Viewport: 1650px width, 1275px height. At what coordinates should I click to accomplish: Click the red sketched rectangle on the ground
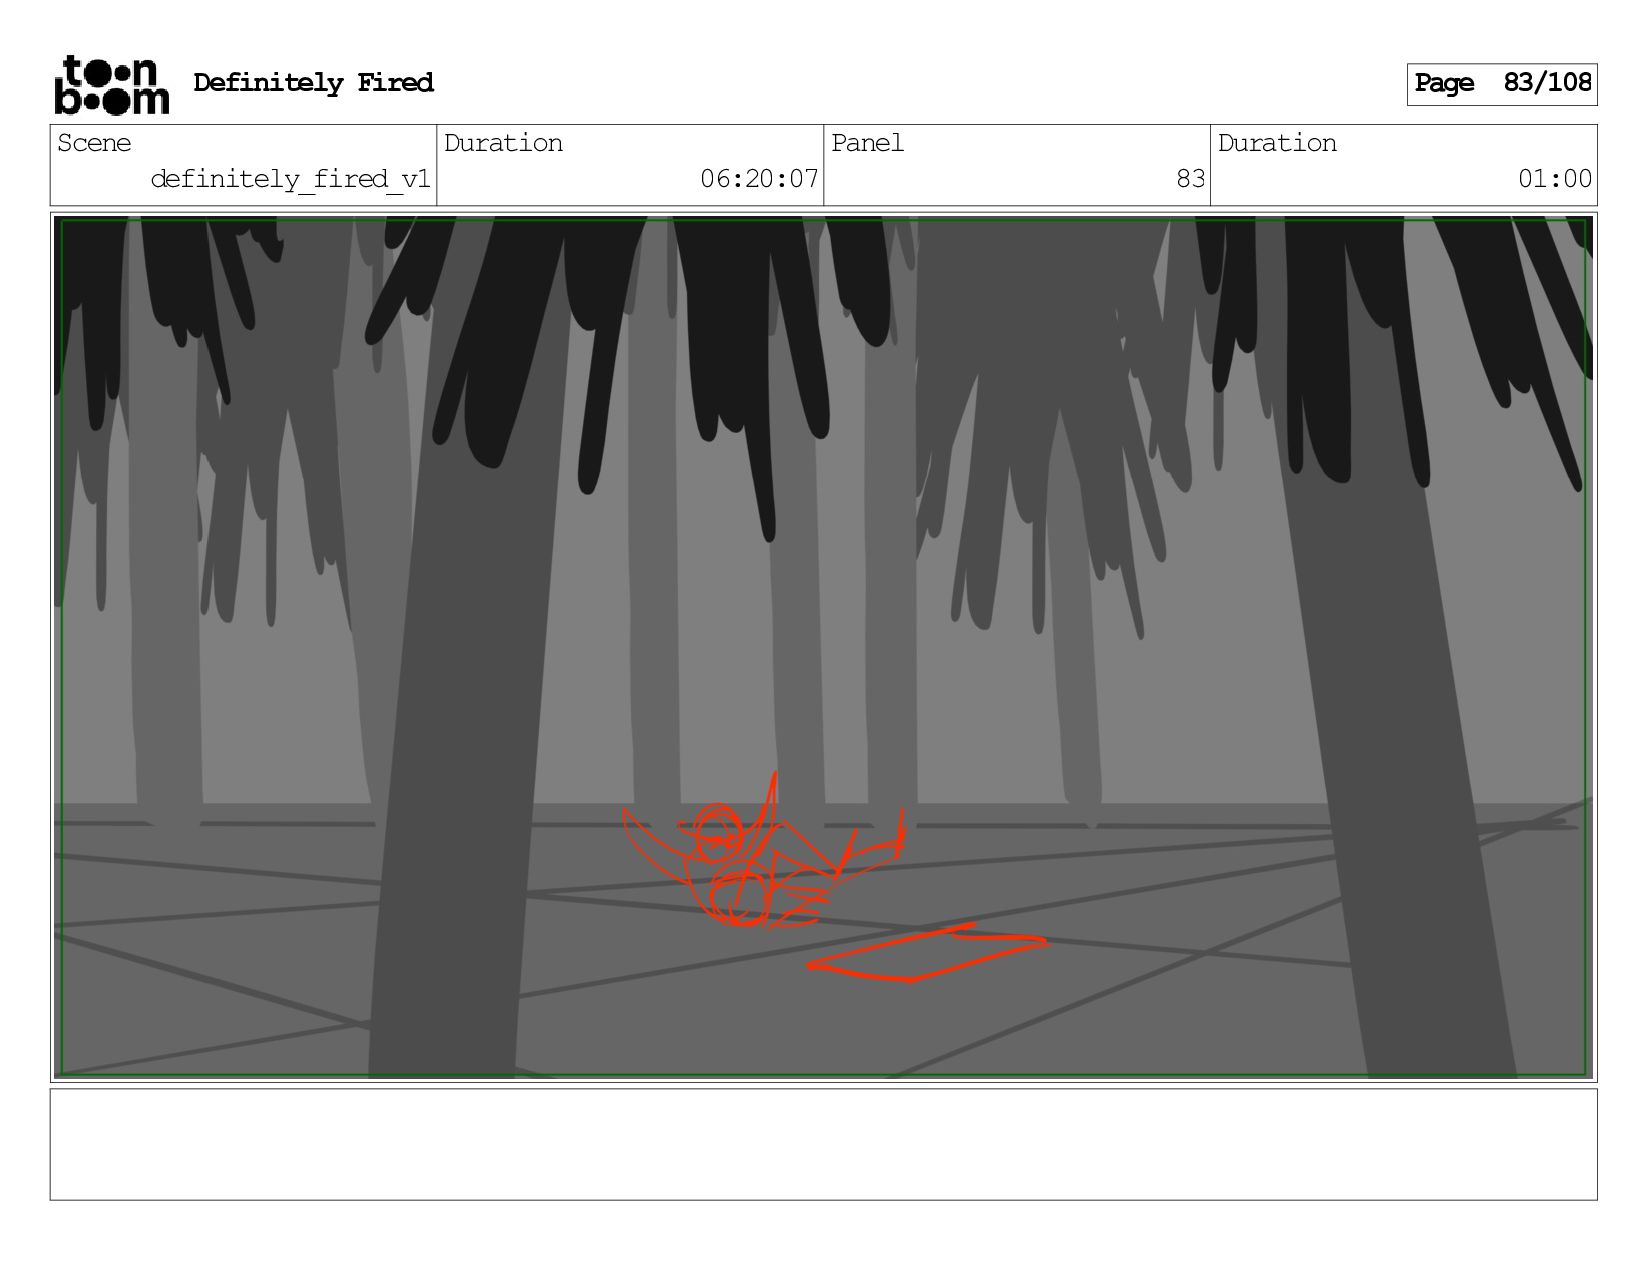pyautogui.click(x=927, y=954)
